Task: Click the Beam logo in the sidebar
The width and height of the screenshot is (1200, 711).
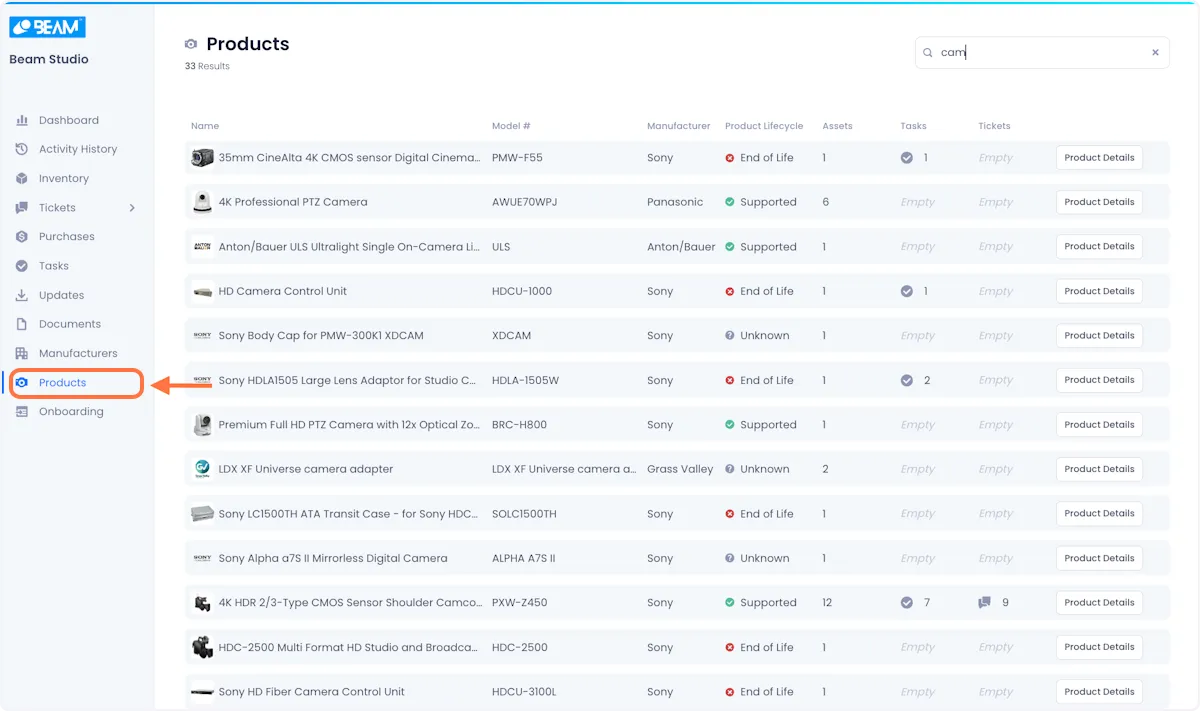Action: coord(47,27)
